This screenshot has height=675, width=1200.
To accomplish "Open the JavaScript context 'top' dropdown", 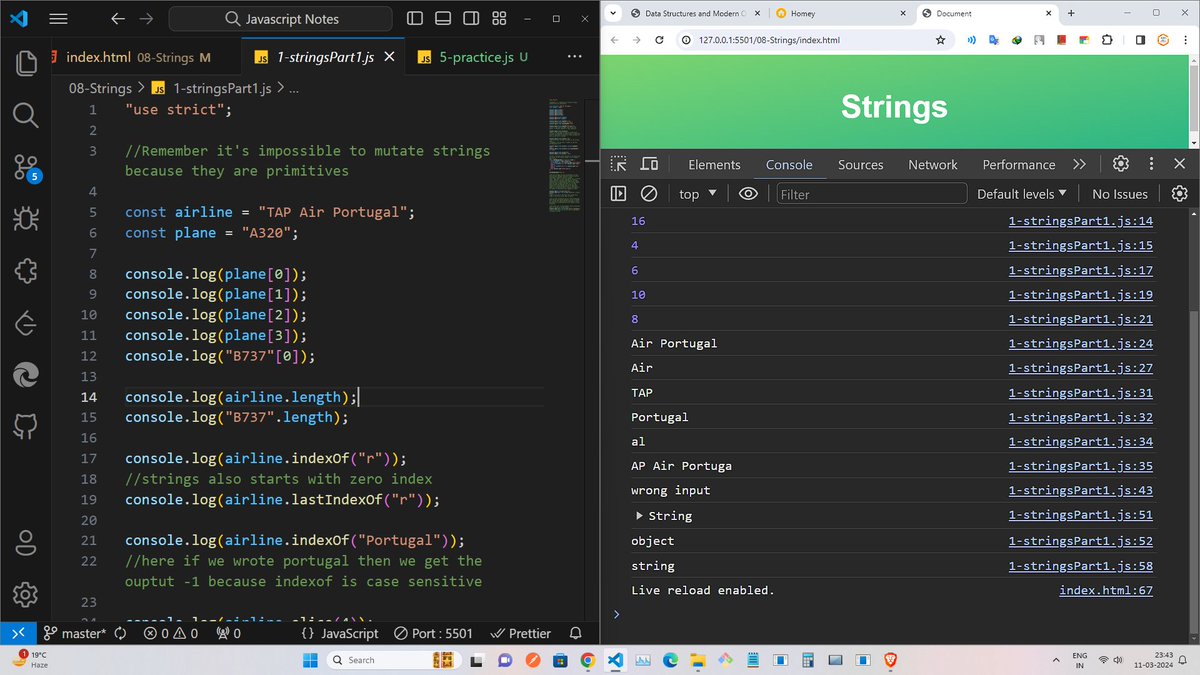I will coord(698,193).
